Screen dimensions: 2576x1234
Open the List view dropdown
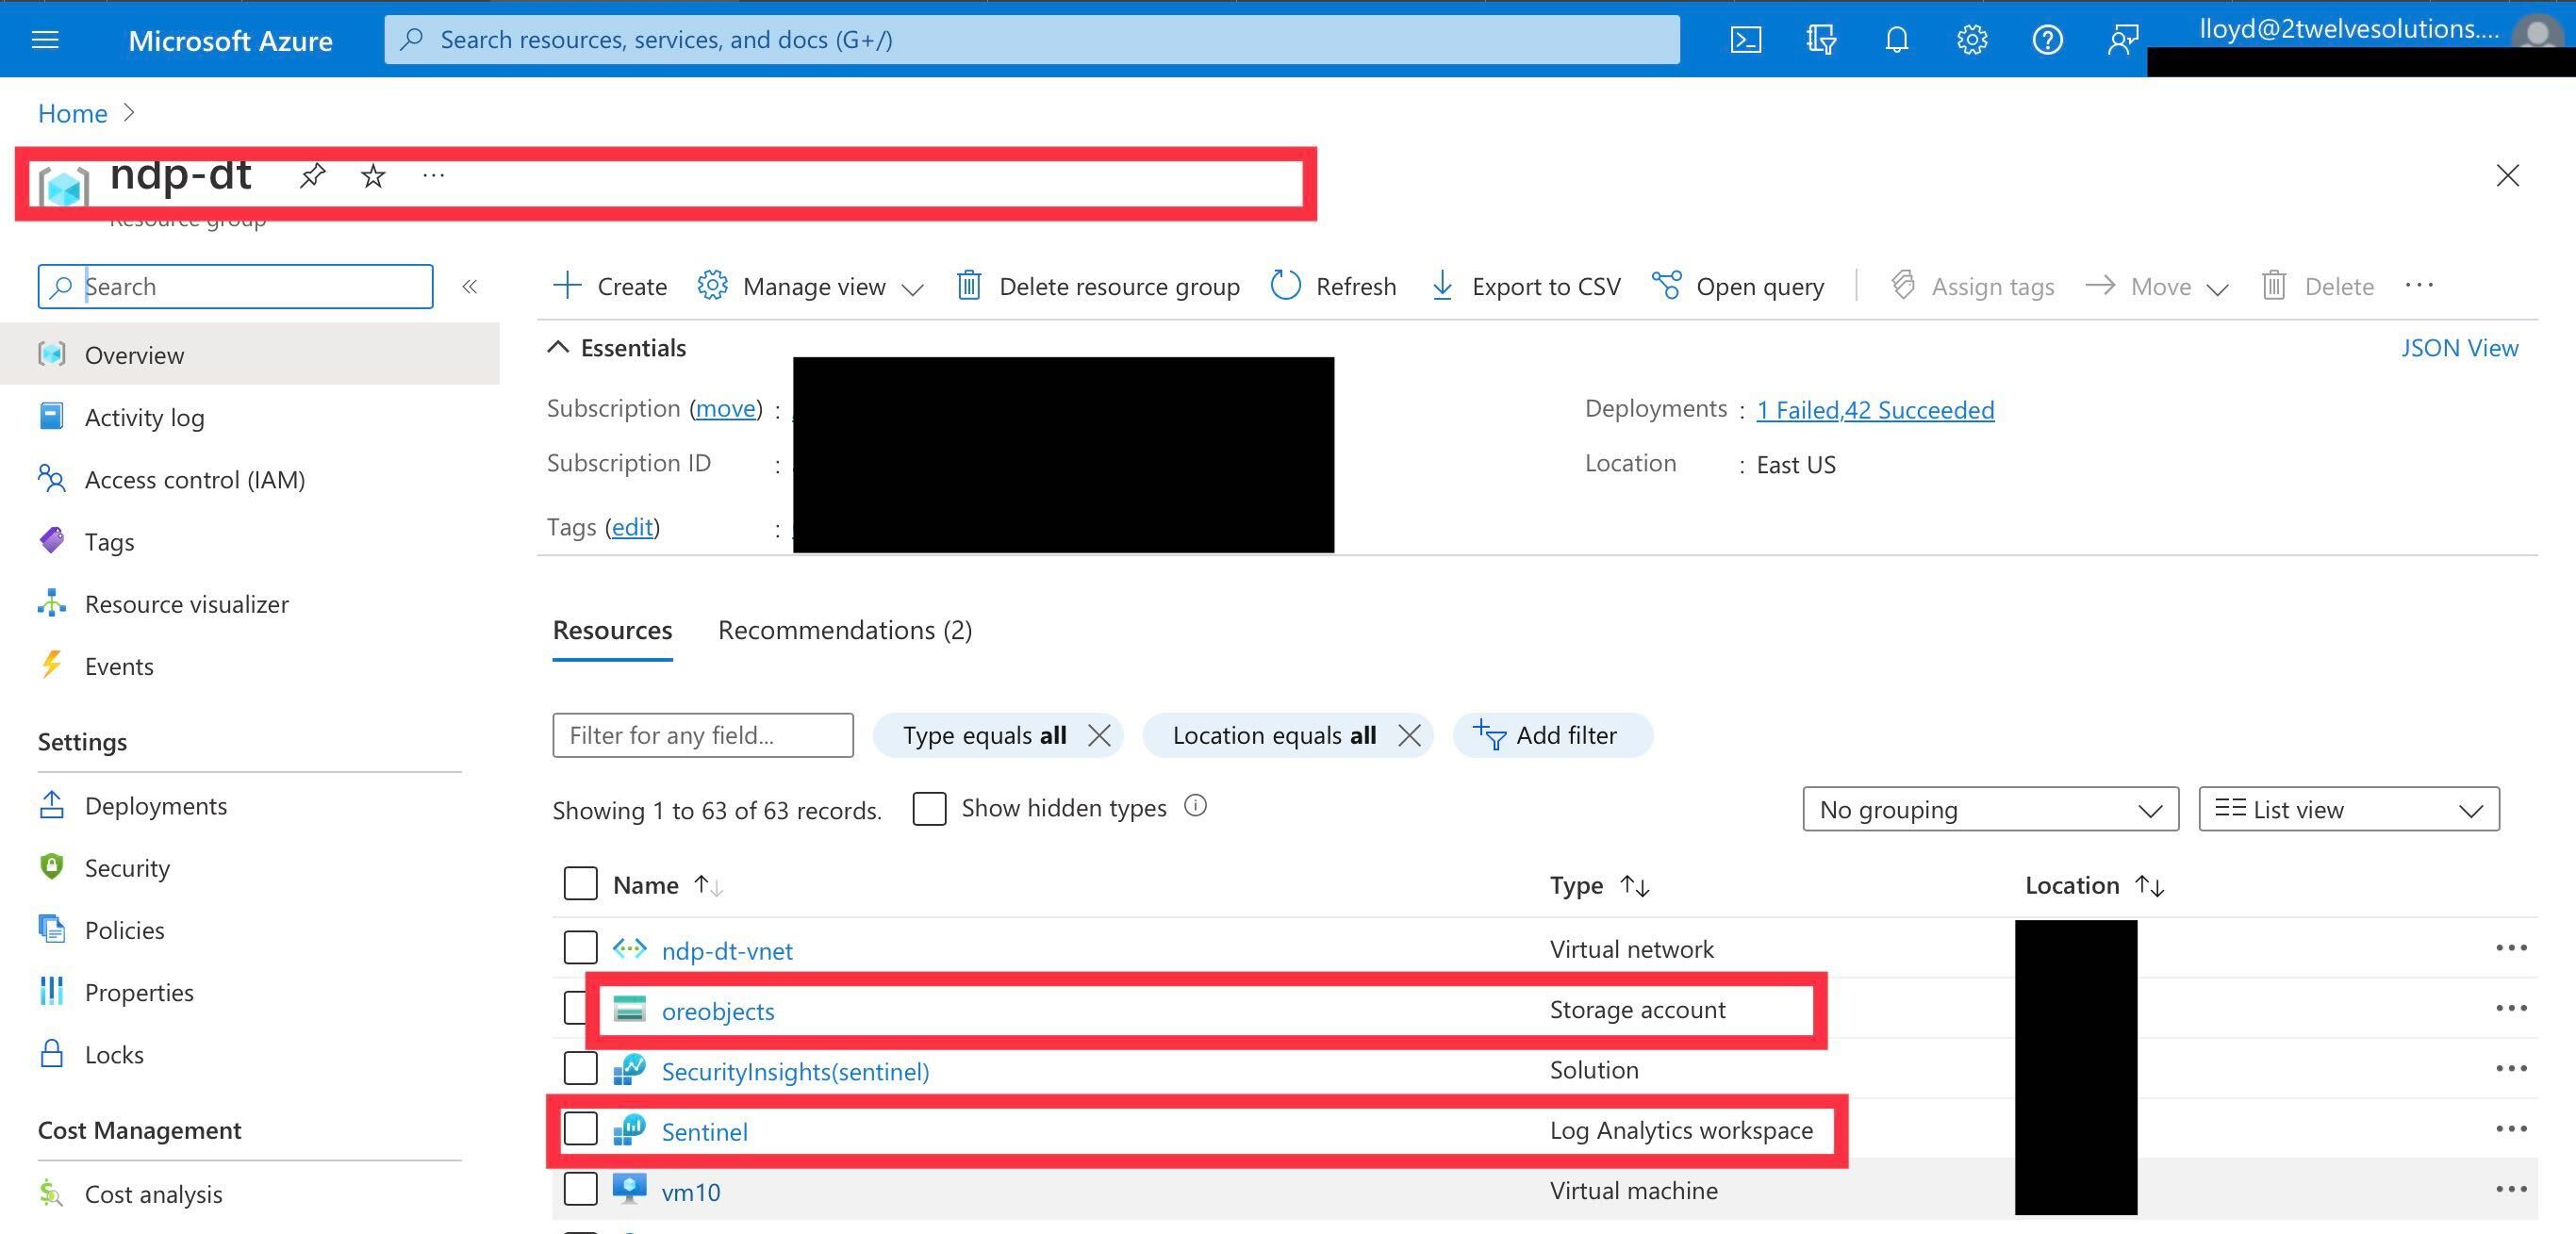click(2349, 809)
